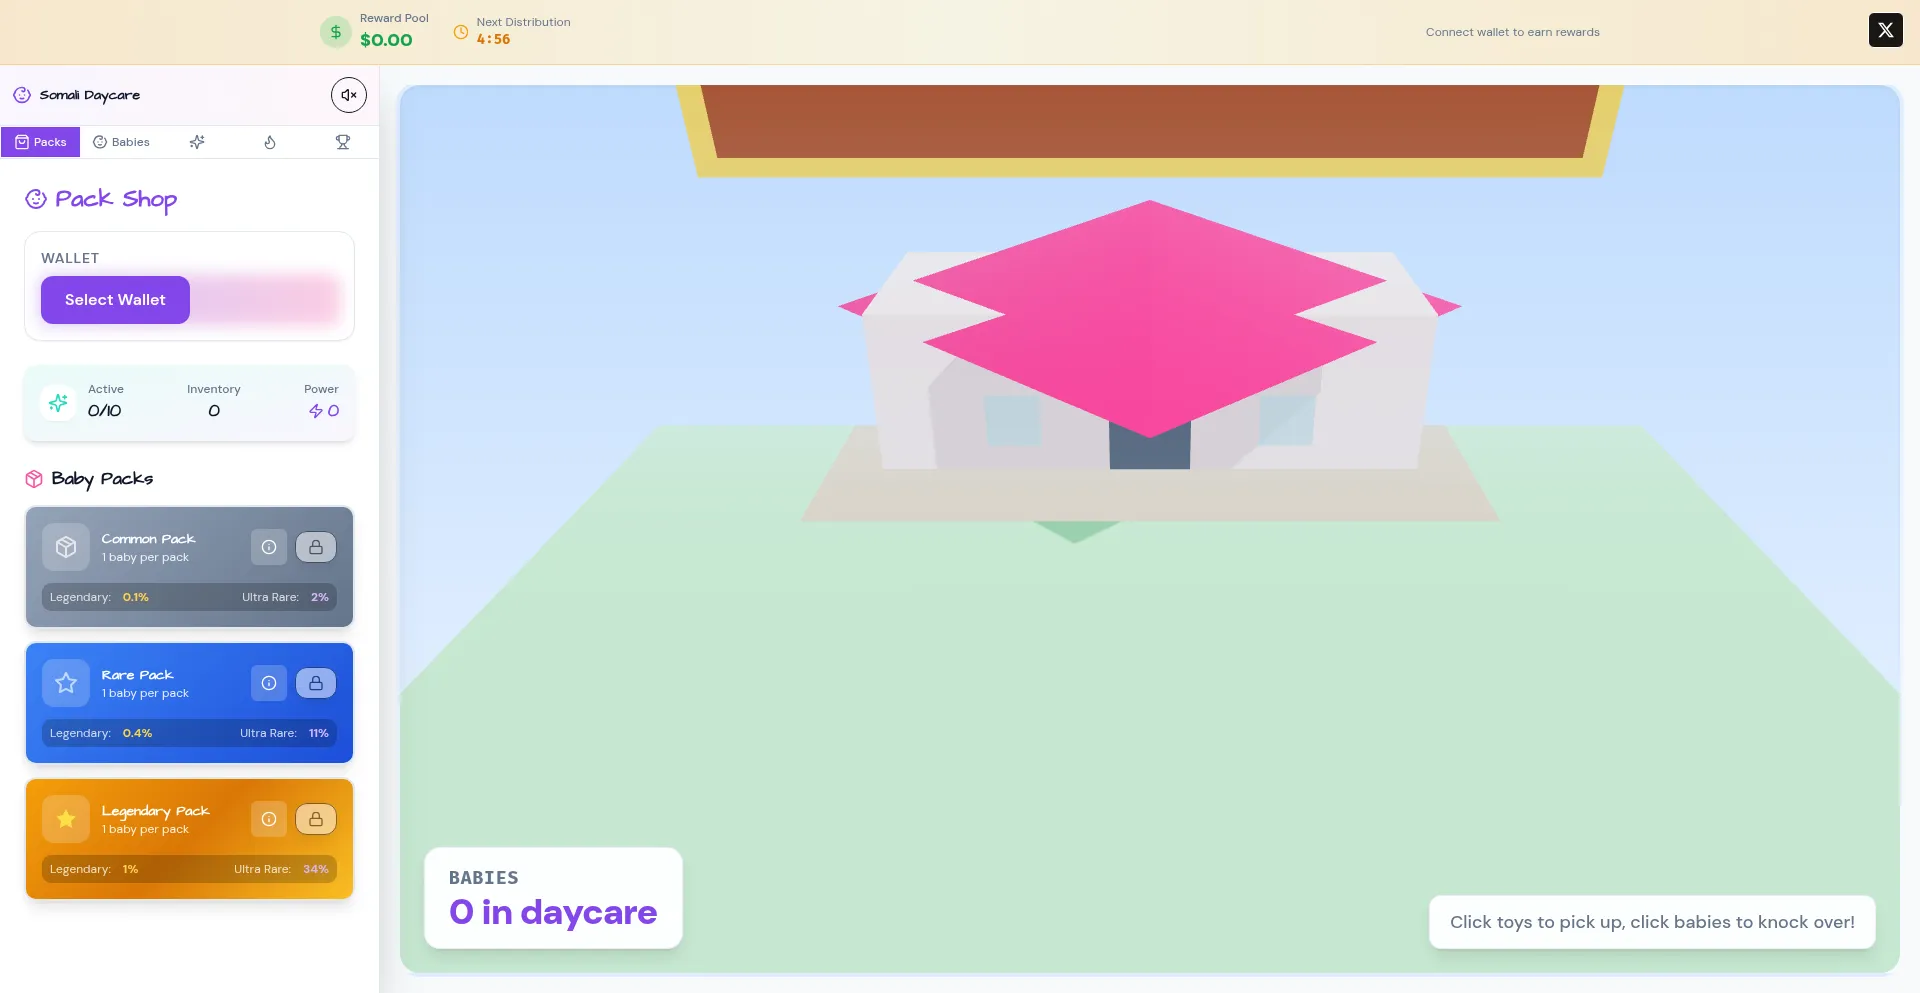Show Rare Pack info details

click(x=269, y=683)
